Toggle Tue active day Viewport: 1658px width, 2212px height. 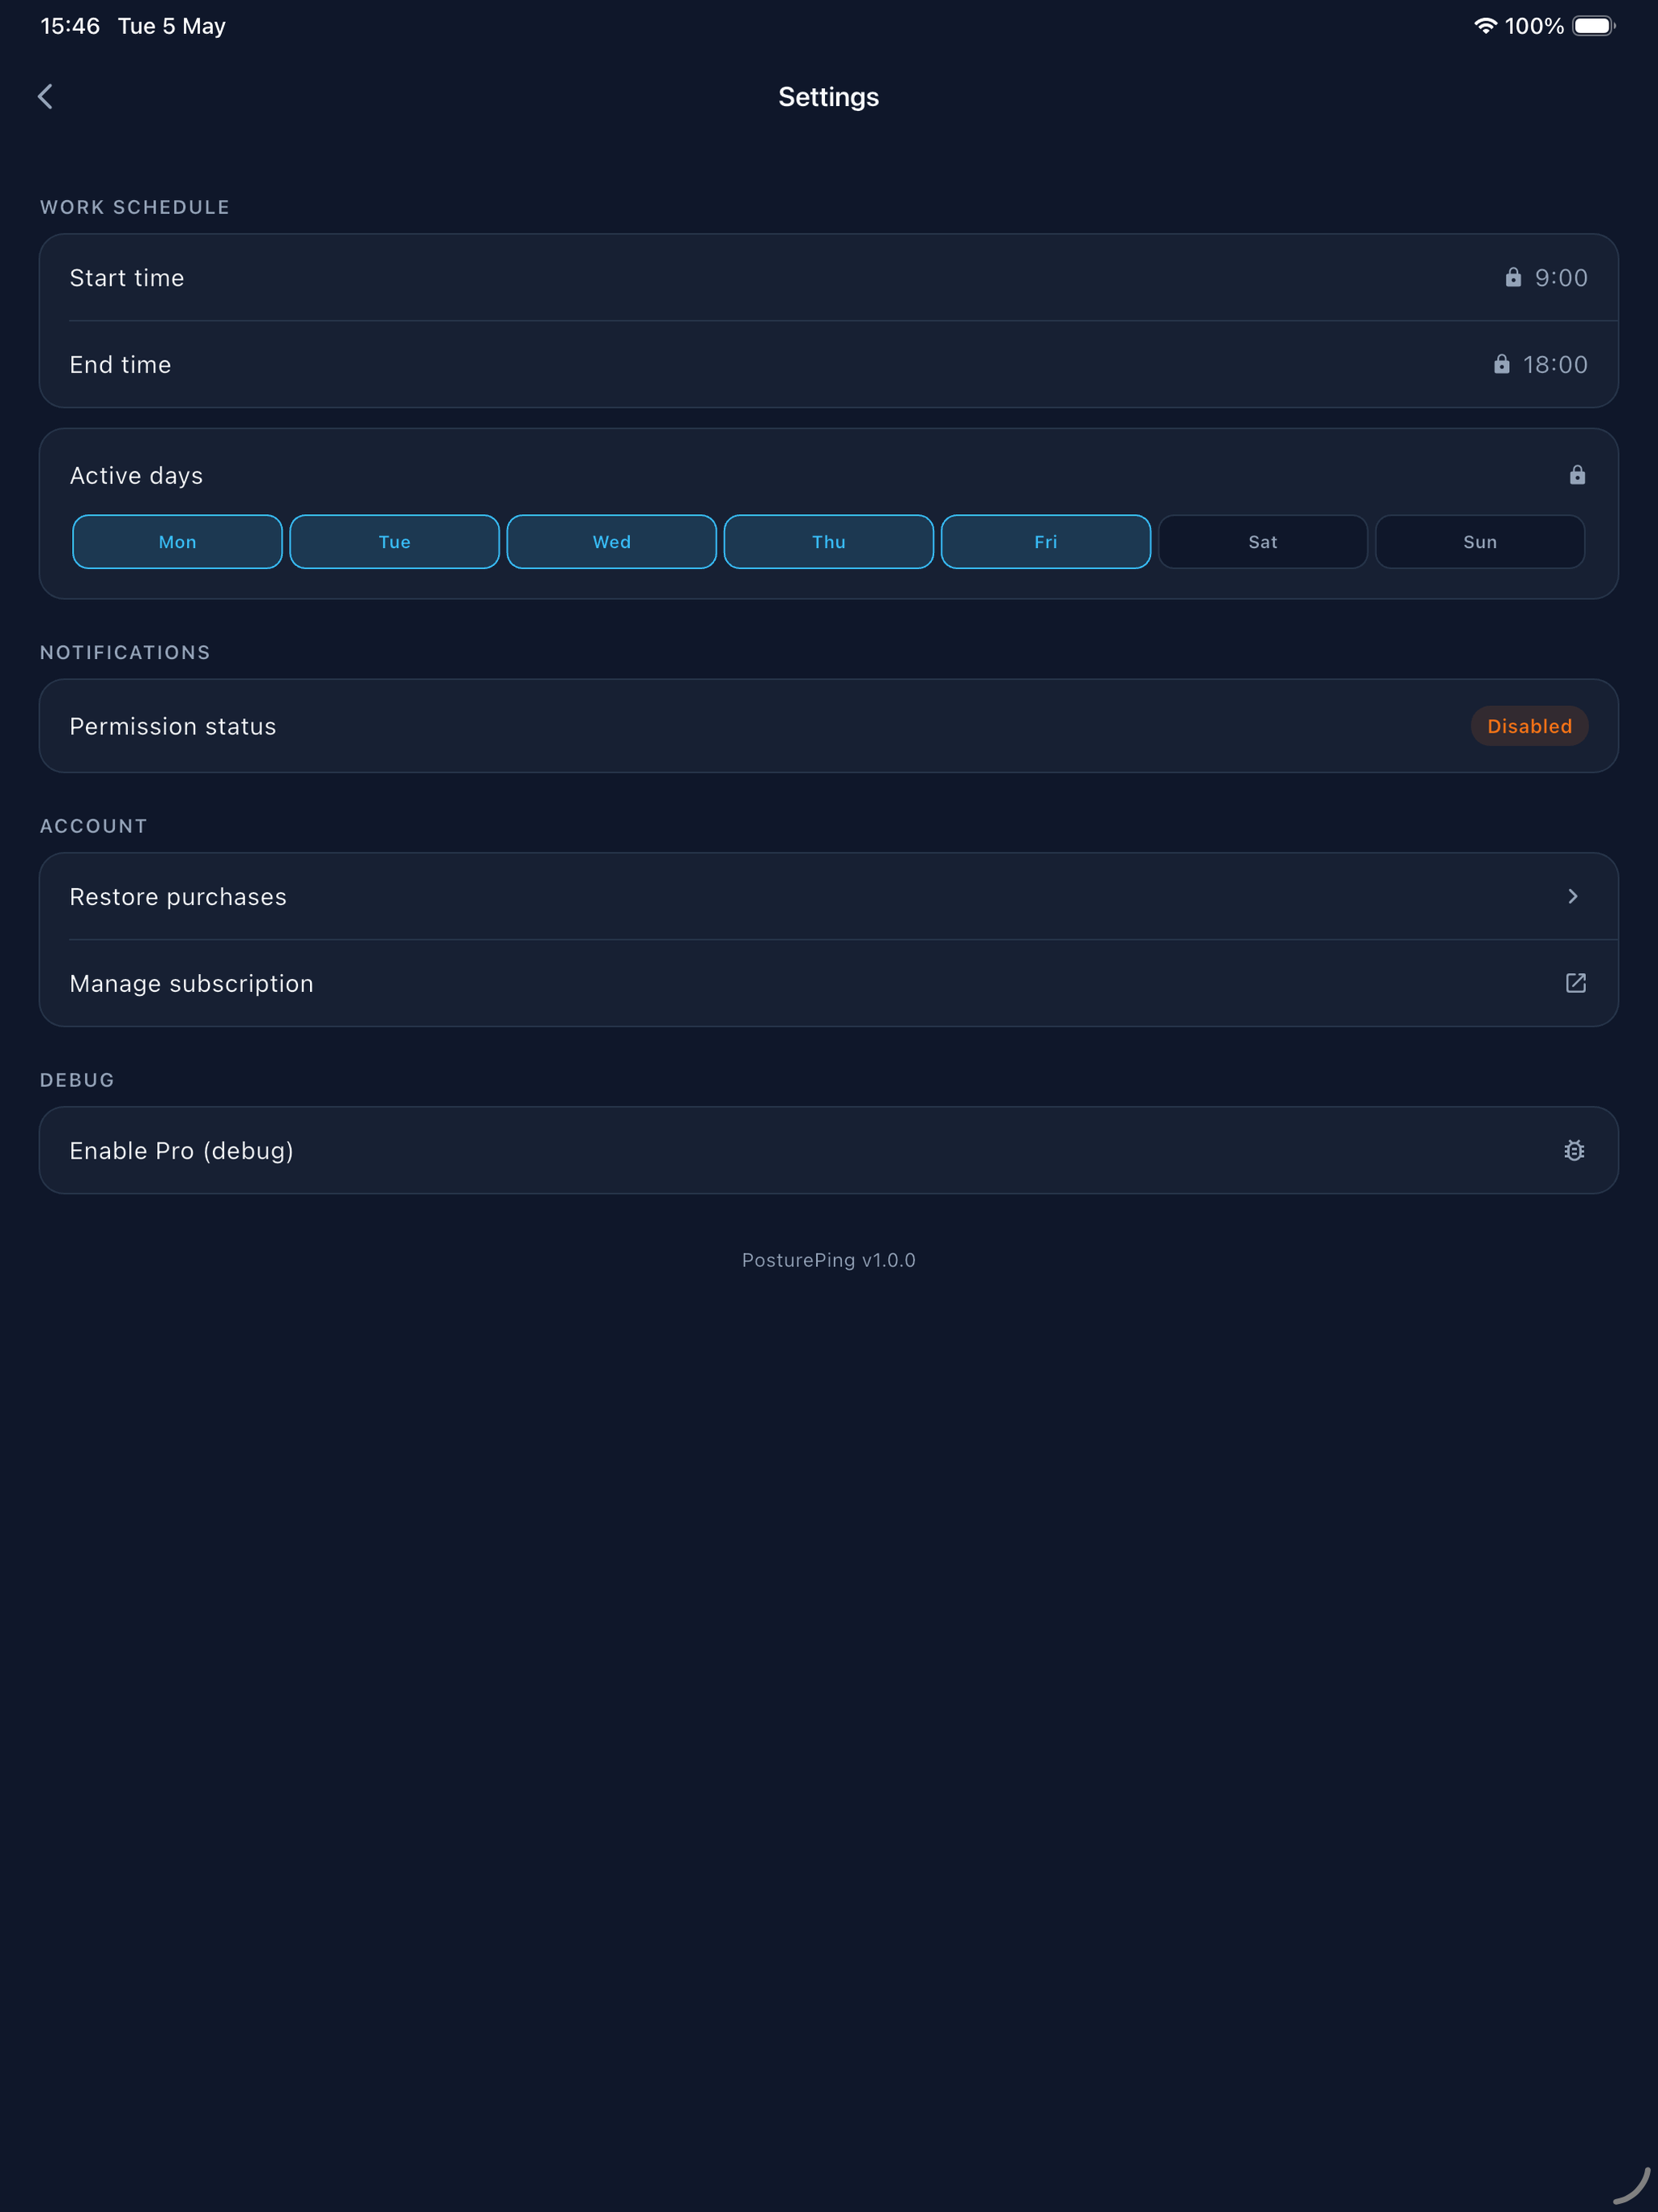pyautogui.click(x=394, y=542)
